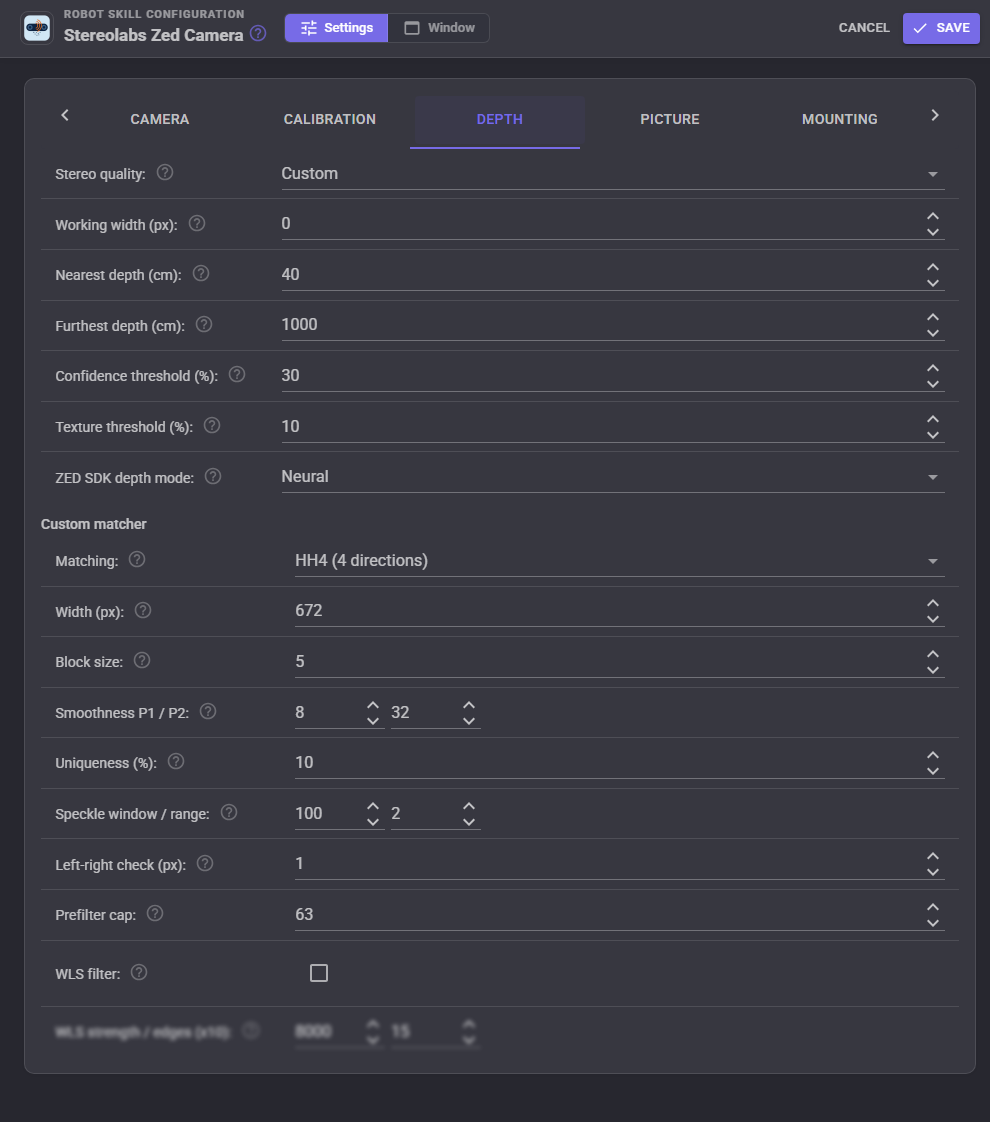View help for Texture threshold (%)
This screenshot has width=990, height=1122.
point(212,425)
